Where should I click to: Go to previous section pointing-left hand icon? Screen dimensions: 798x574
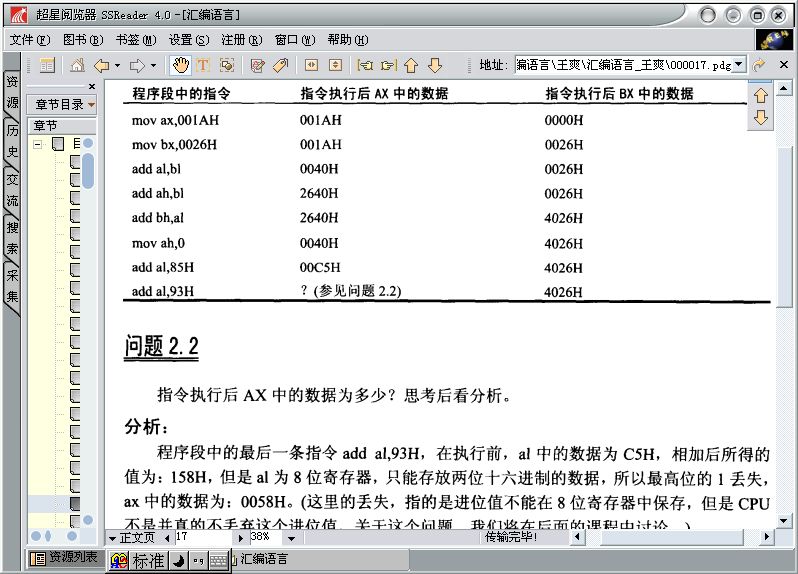coord(365,65)
